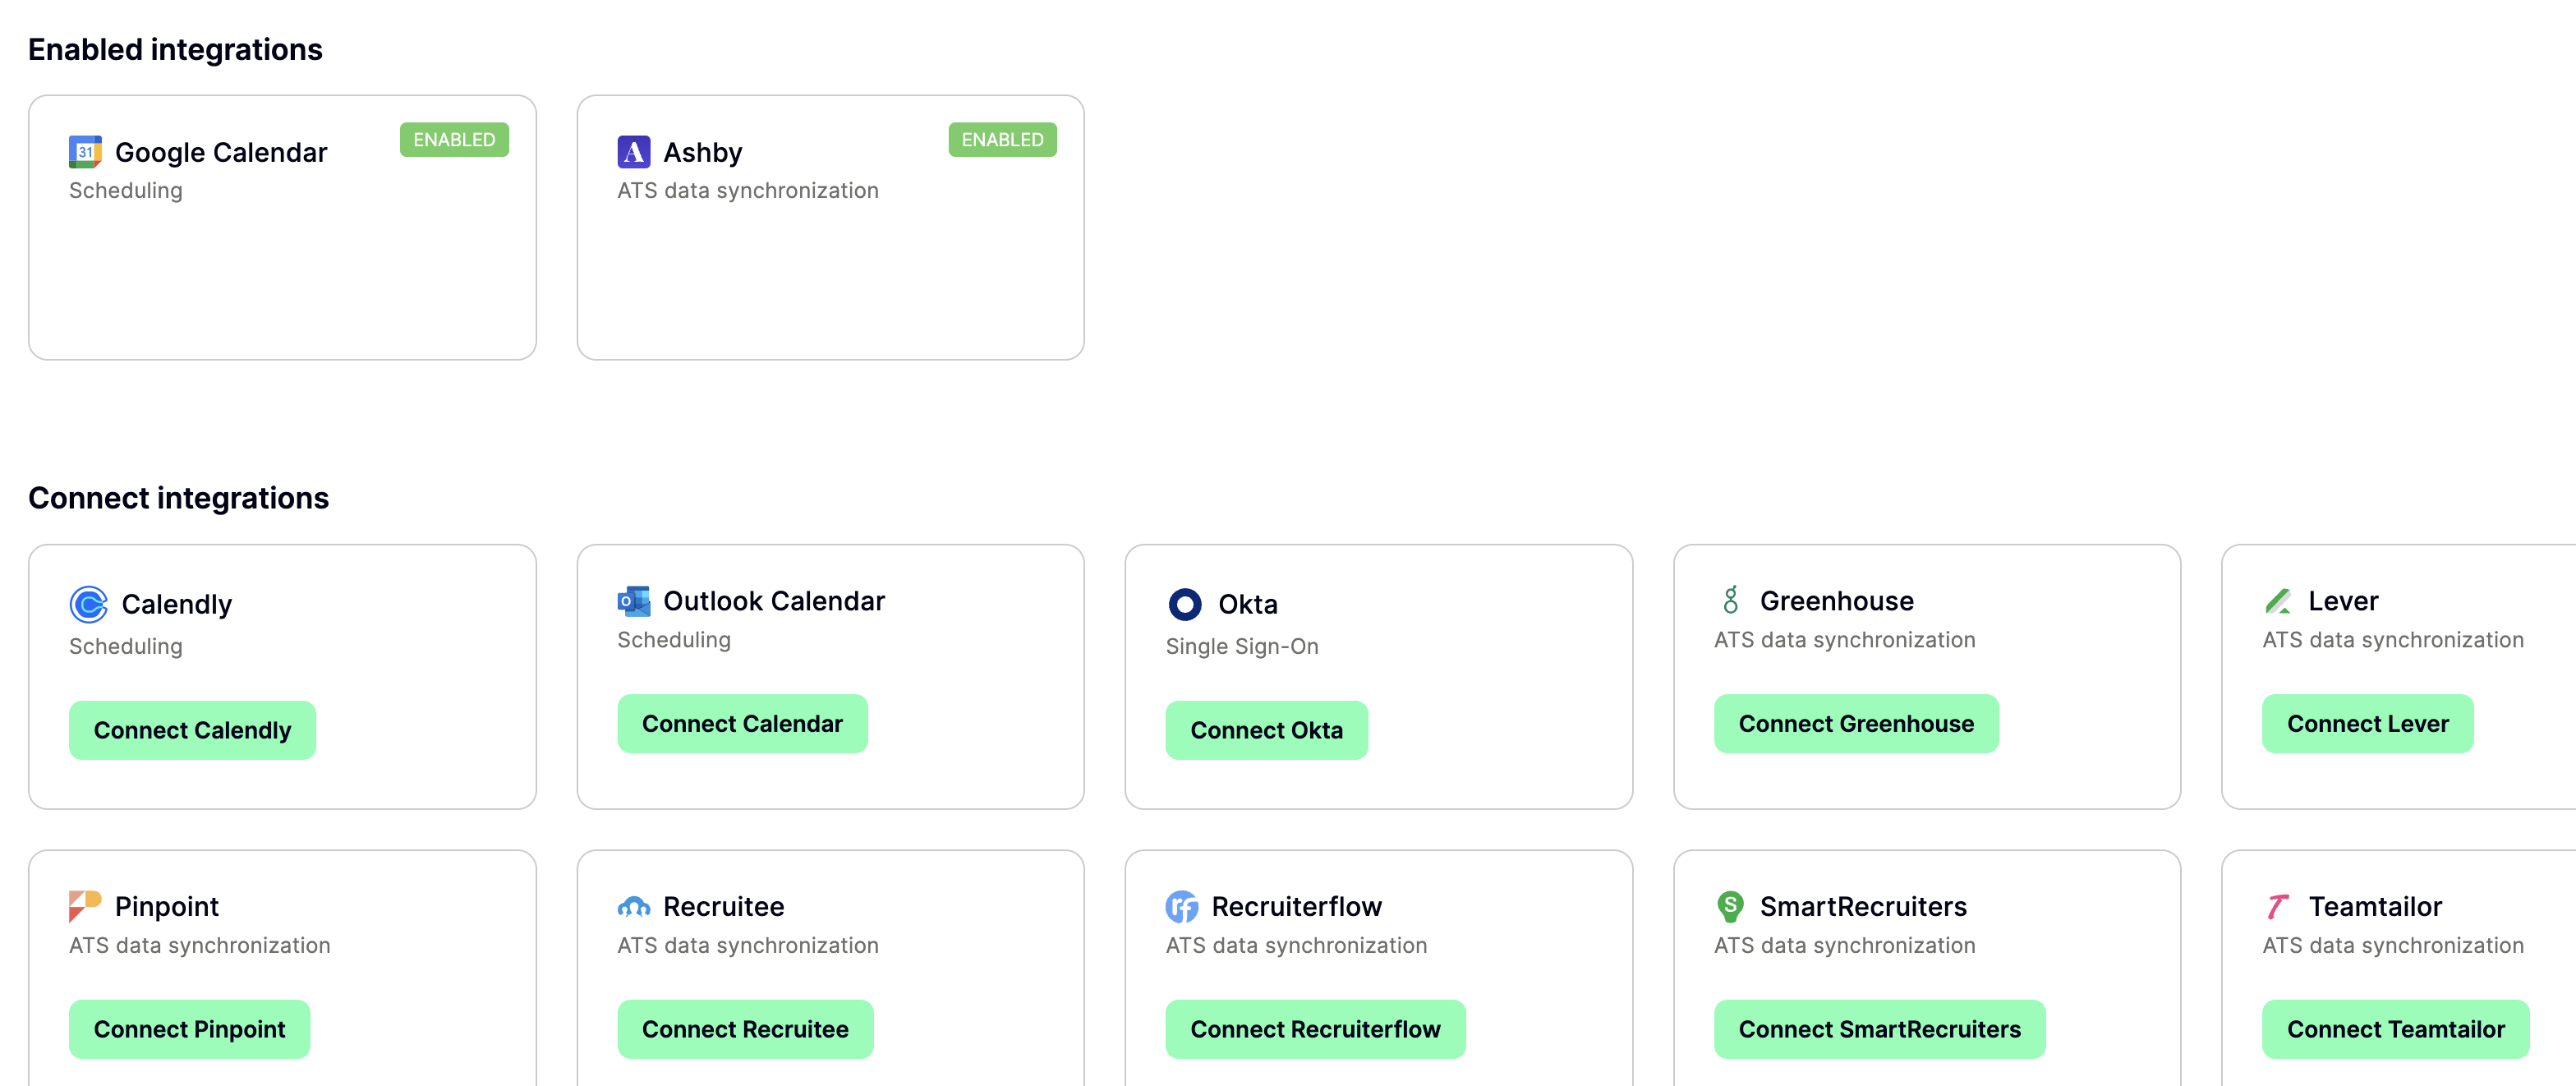Viewport: 2576px width, 1086px height.
Task: Click the Recruiterflow logo icon
Action: 1181,907
